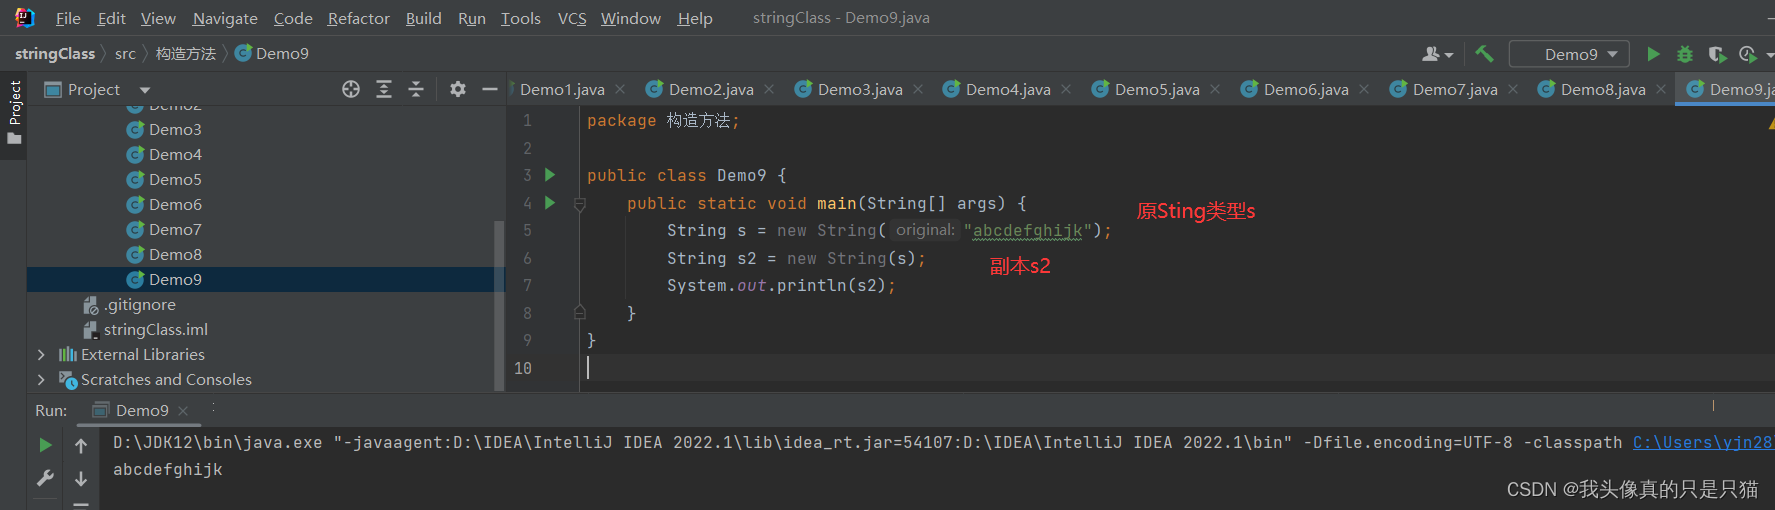Image resolution: width=1775 pixels, height=510 pixels.
Task: Open the Help menu
Action: [x=695, y=18]
